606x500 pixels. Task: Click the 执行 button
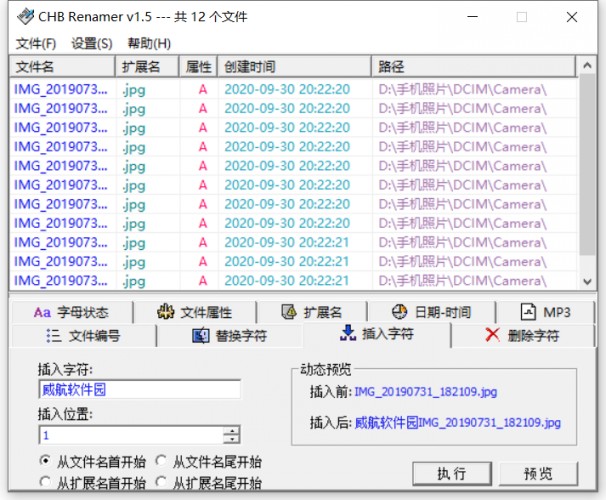(452, 473)
